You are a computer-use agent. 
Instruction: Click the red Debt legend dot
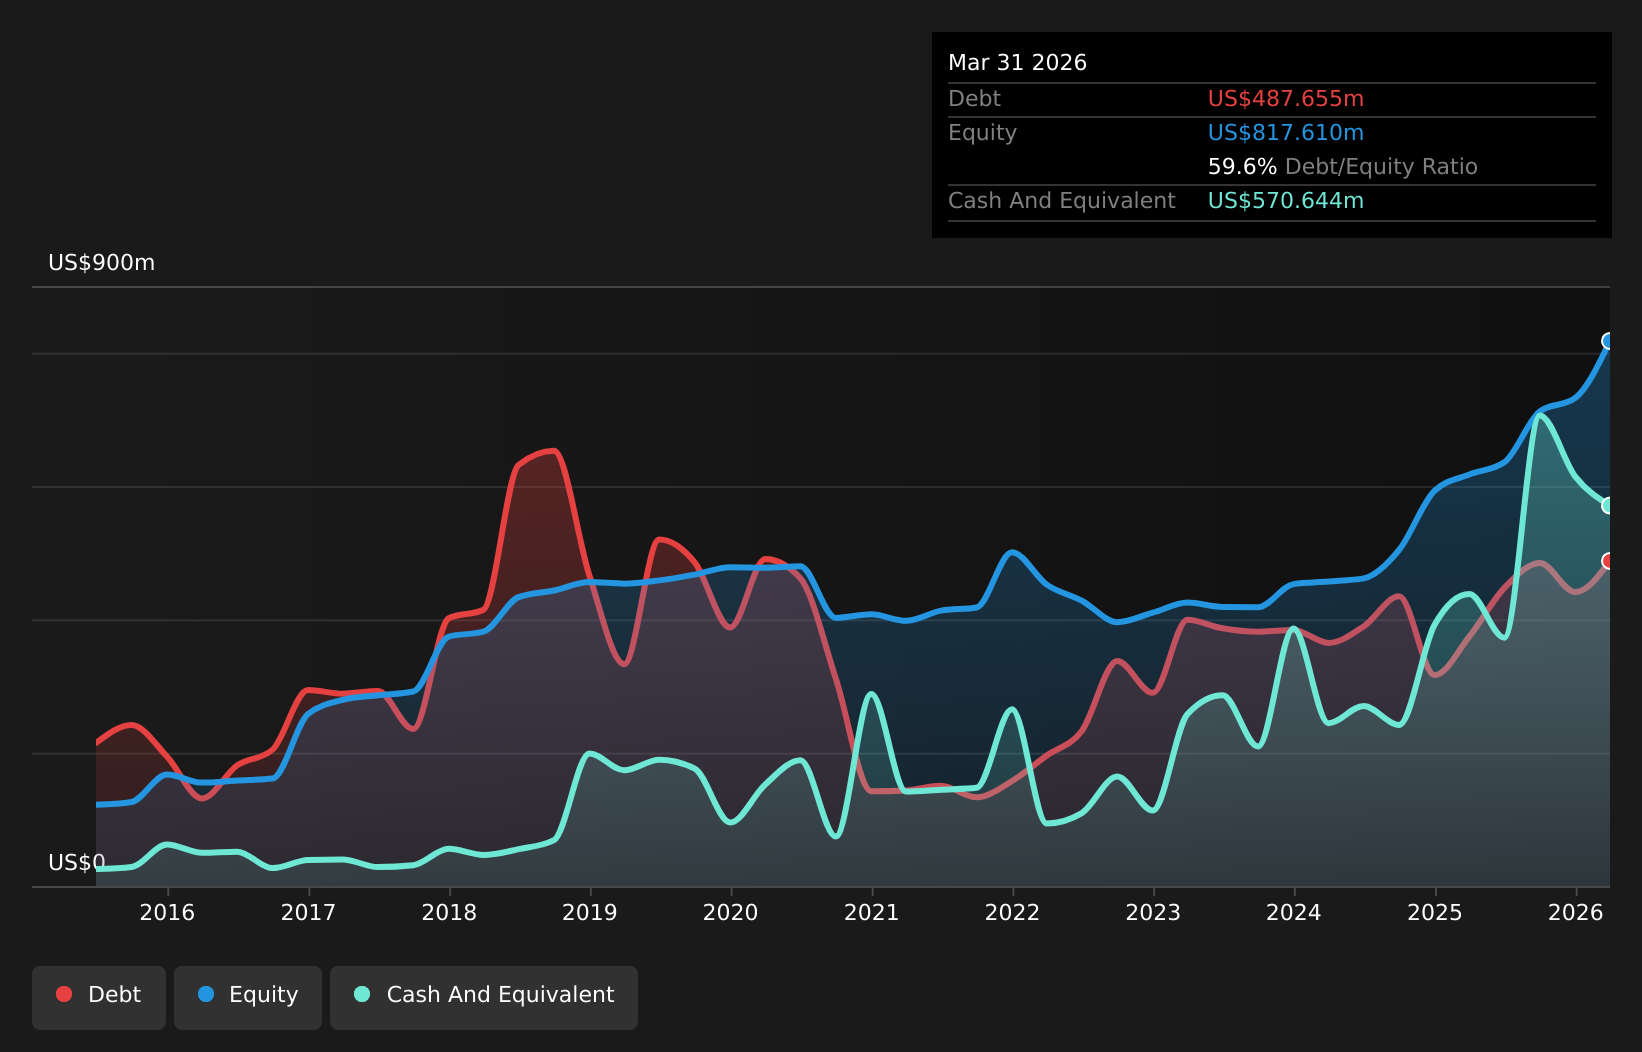(x=64, y=994)
